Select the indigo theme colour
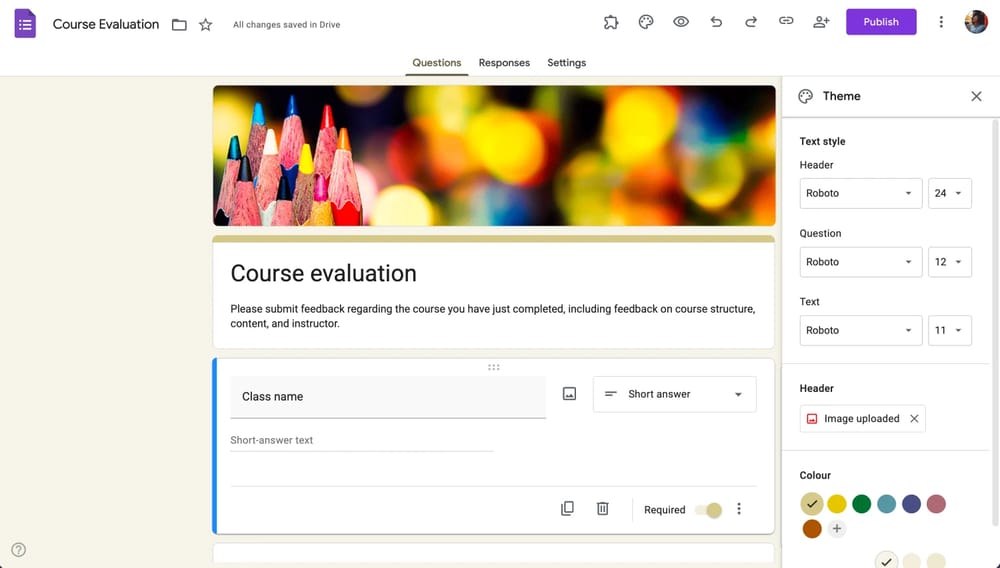1000x568 pixels. [x=911, y=504]
